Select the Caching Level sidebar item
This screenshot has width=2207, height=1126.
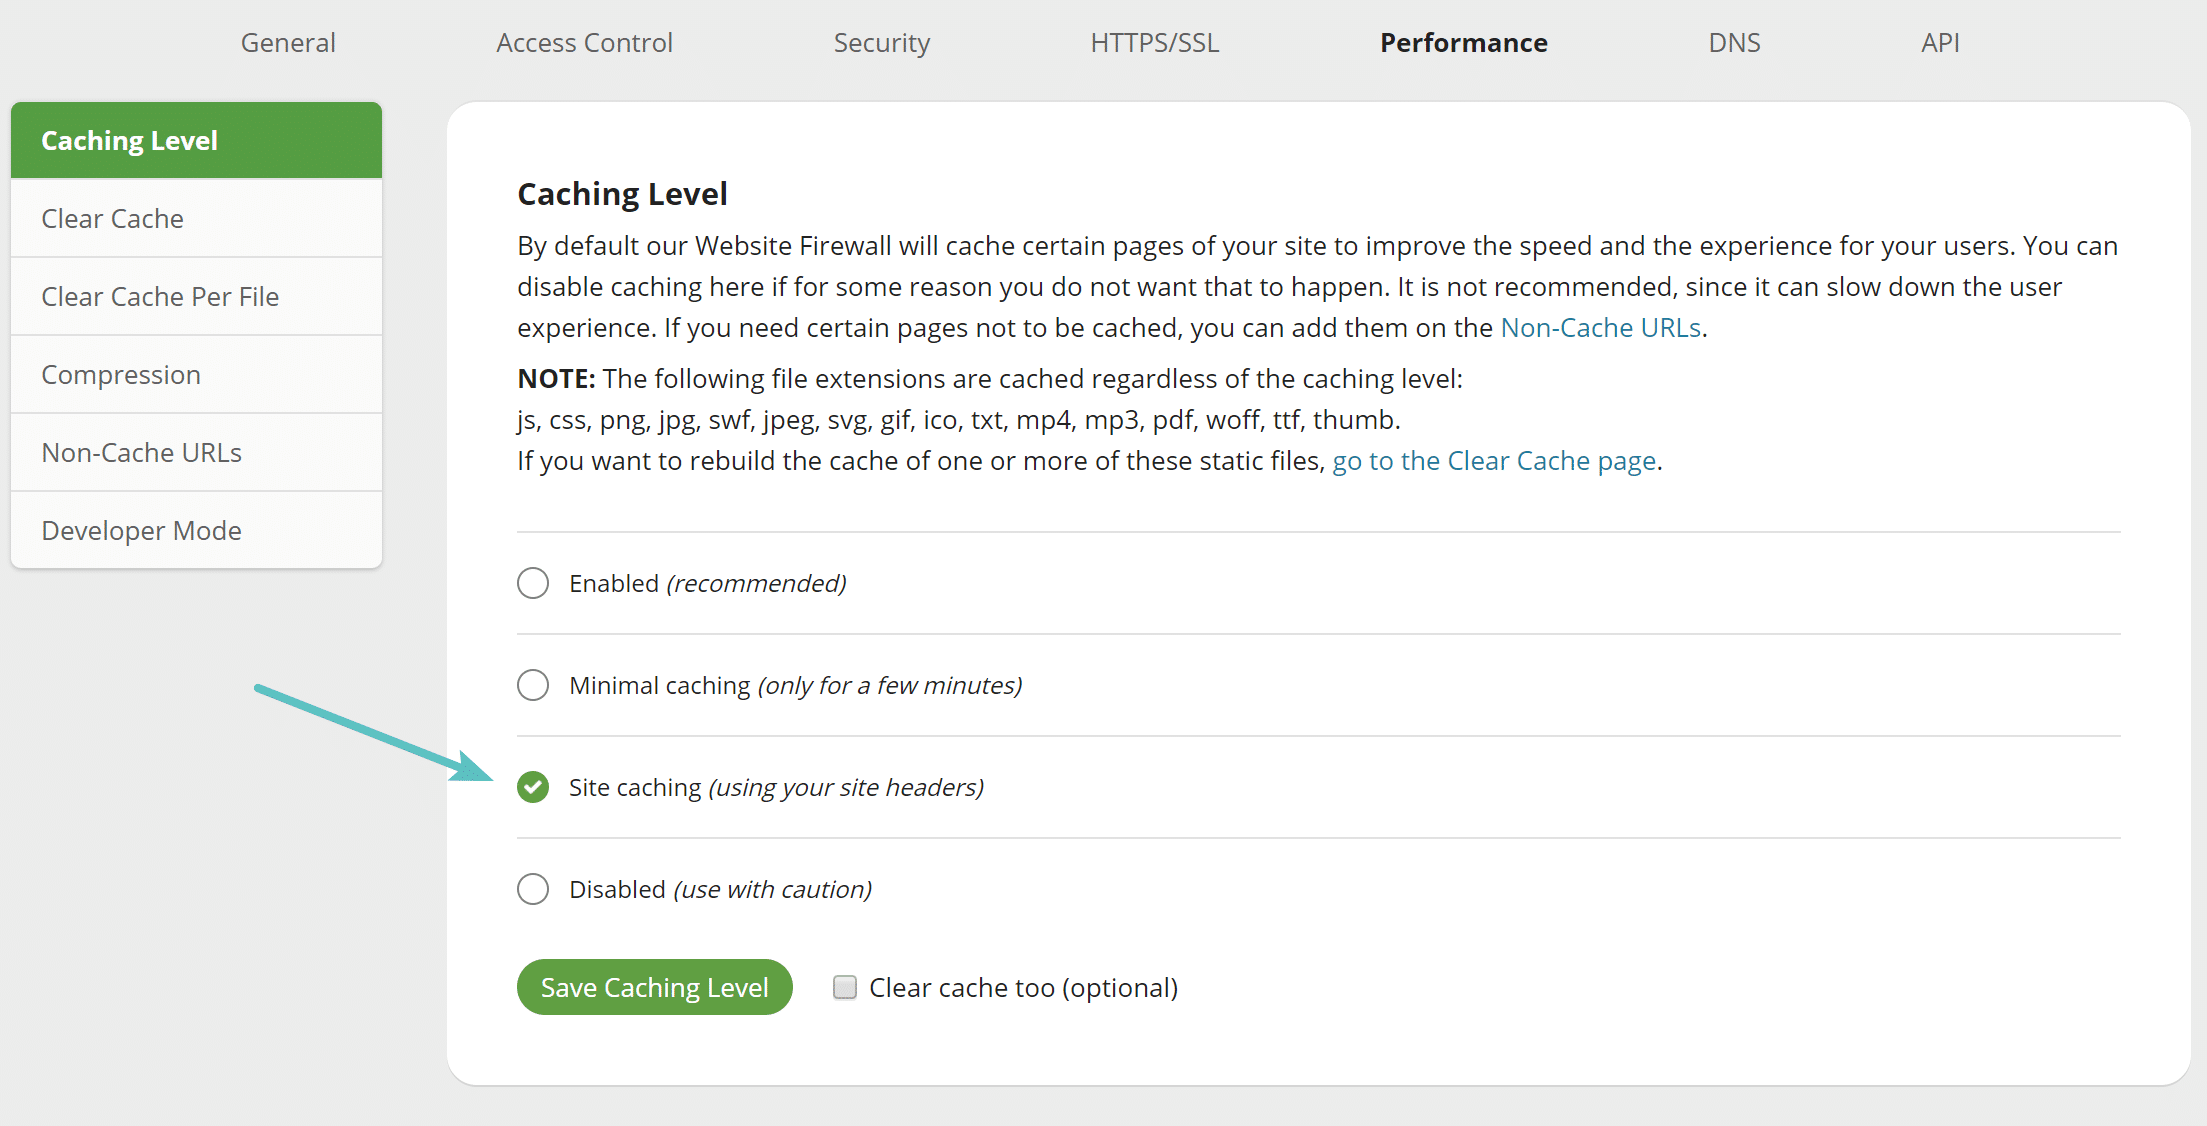pyautogui.click(x=197, y=139)
